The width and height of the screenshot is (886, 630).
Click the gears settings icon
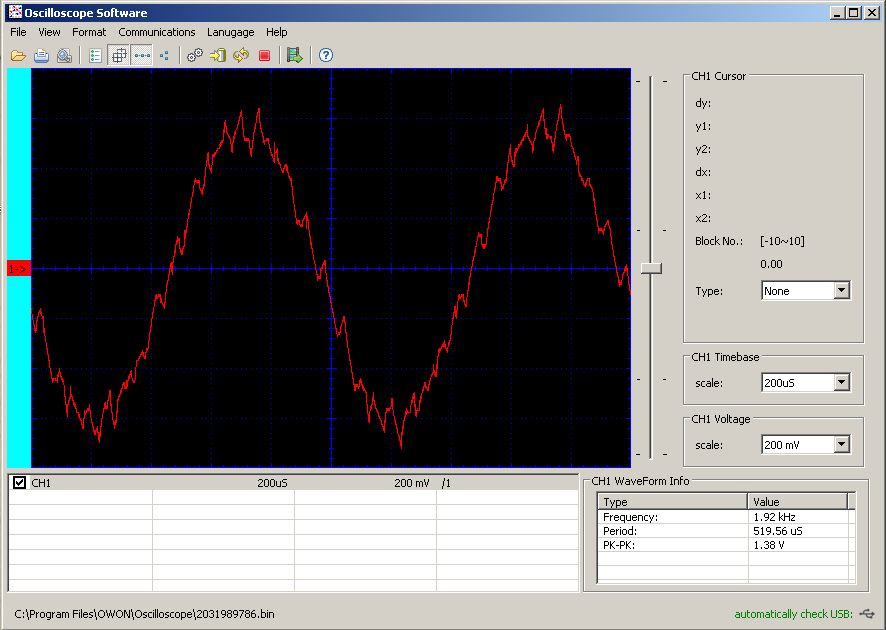pos(195,56)
